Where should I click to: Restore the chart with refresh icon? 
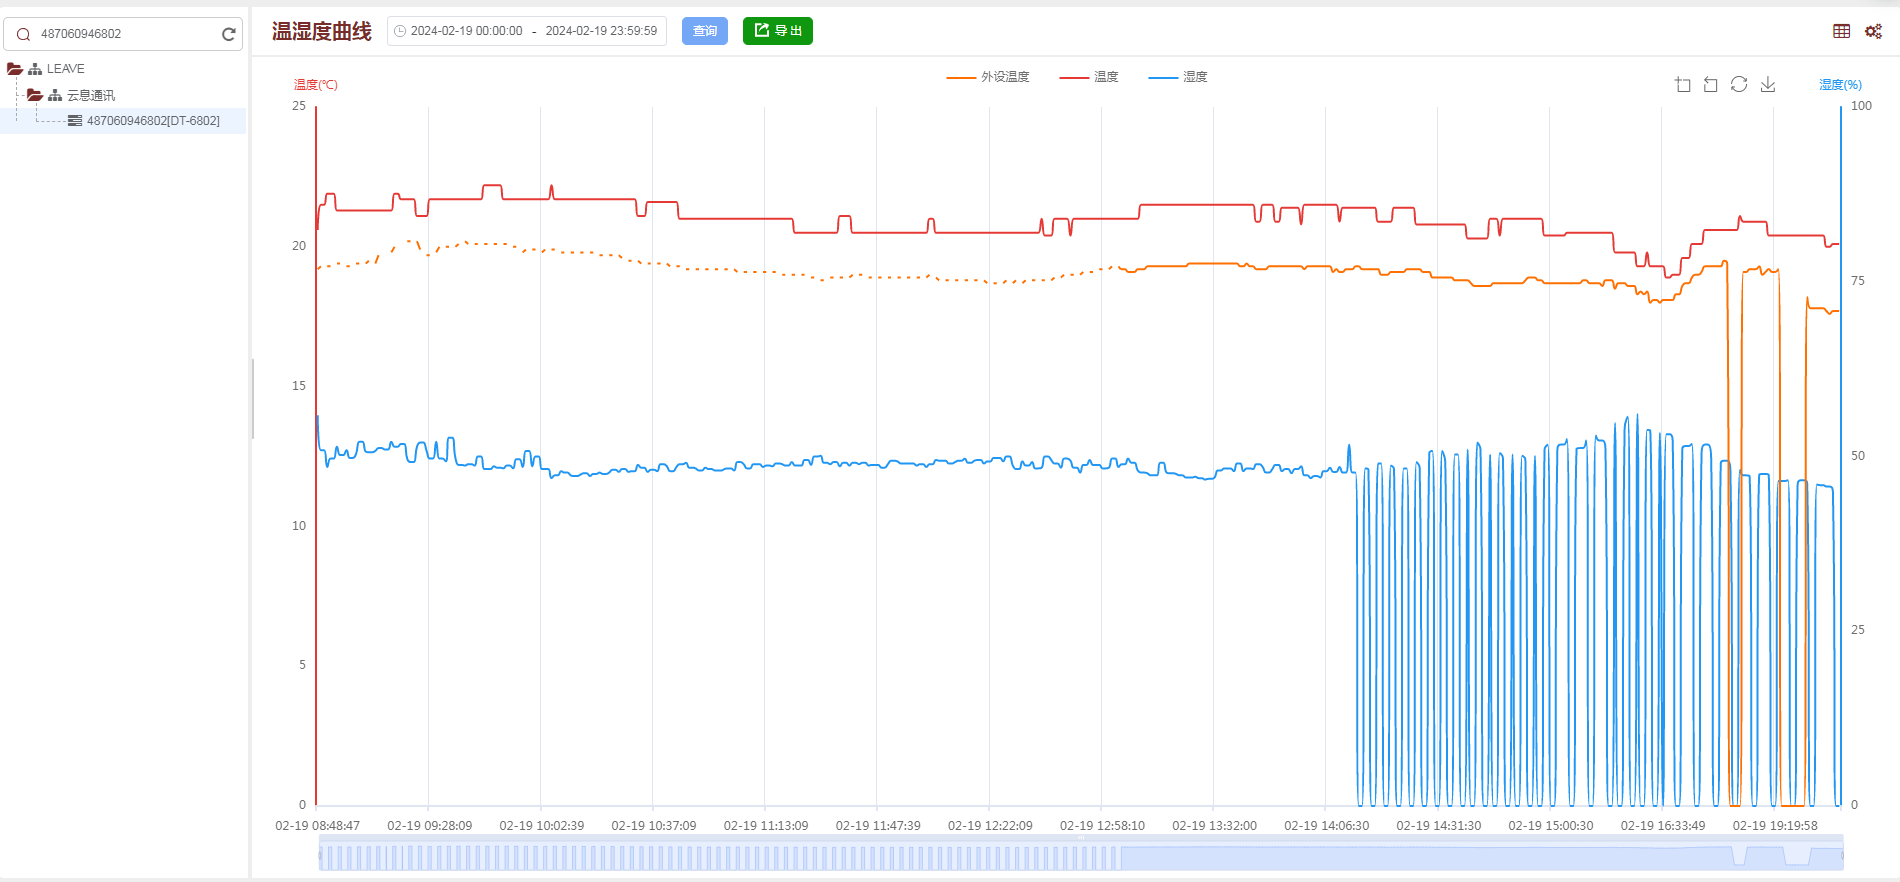click(x=1739, y=85)
